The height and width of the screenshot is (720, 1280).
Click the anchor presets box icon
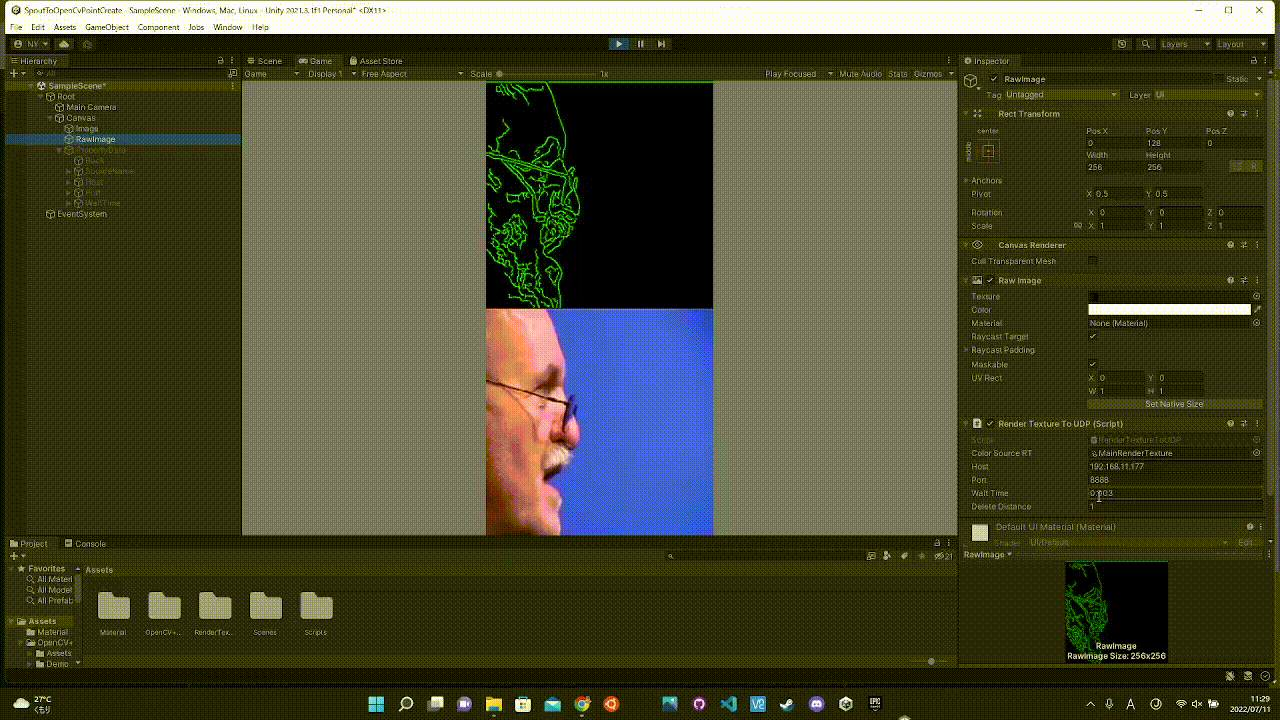coord(988,151)
